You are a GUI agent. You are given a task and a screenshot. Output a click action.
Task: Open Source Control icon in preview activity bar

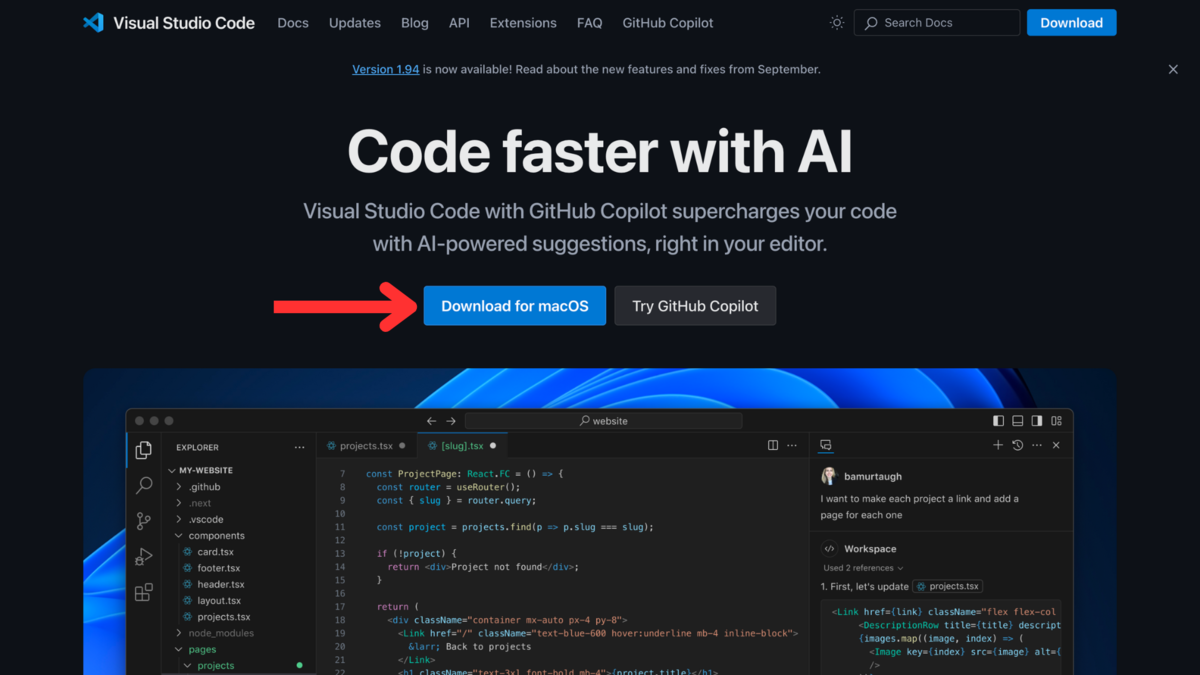pos(144,521)
